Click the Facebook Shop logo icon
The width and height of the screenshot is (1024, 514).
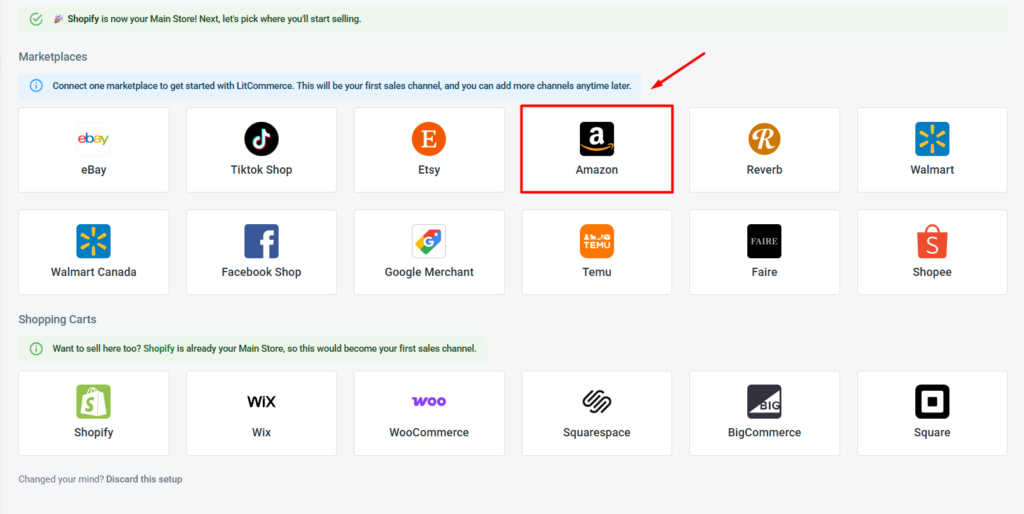(x=261, y=241)
